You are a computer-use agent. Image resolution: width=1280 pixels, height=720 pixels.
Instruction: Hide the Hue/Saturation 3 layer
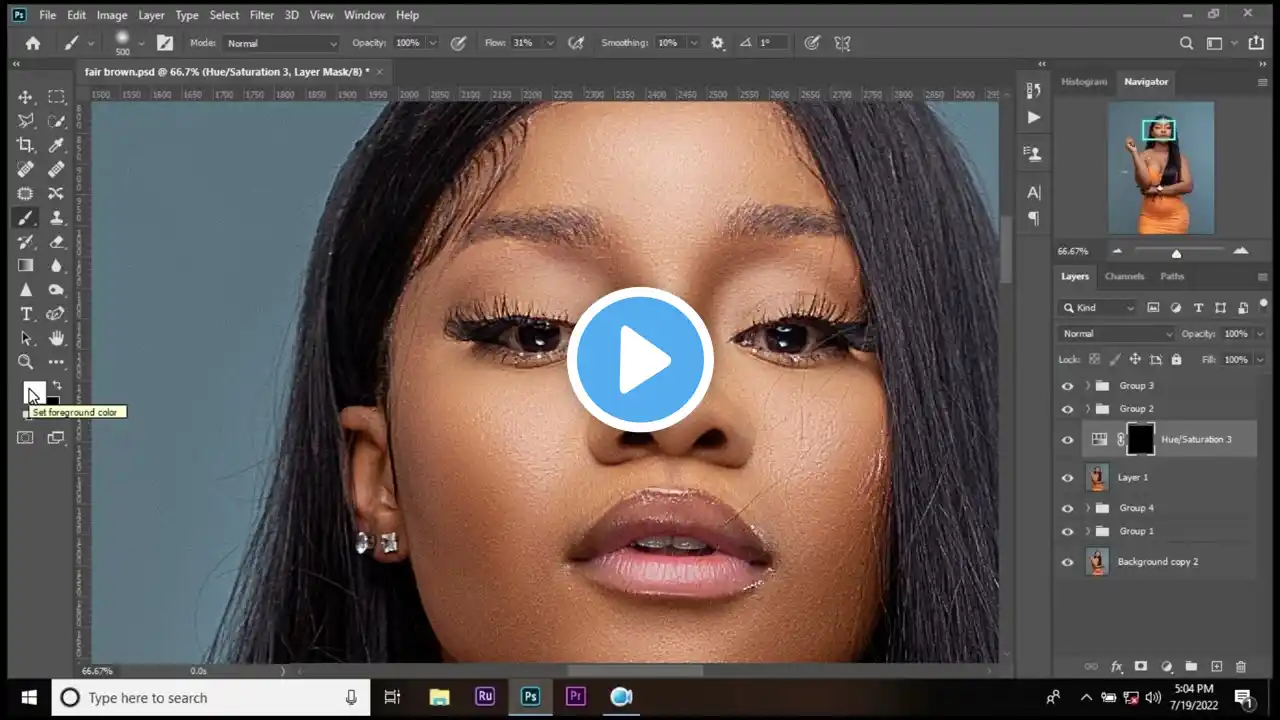coord(1067,440)
